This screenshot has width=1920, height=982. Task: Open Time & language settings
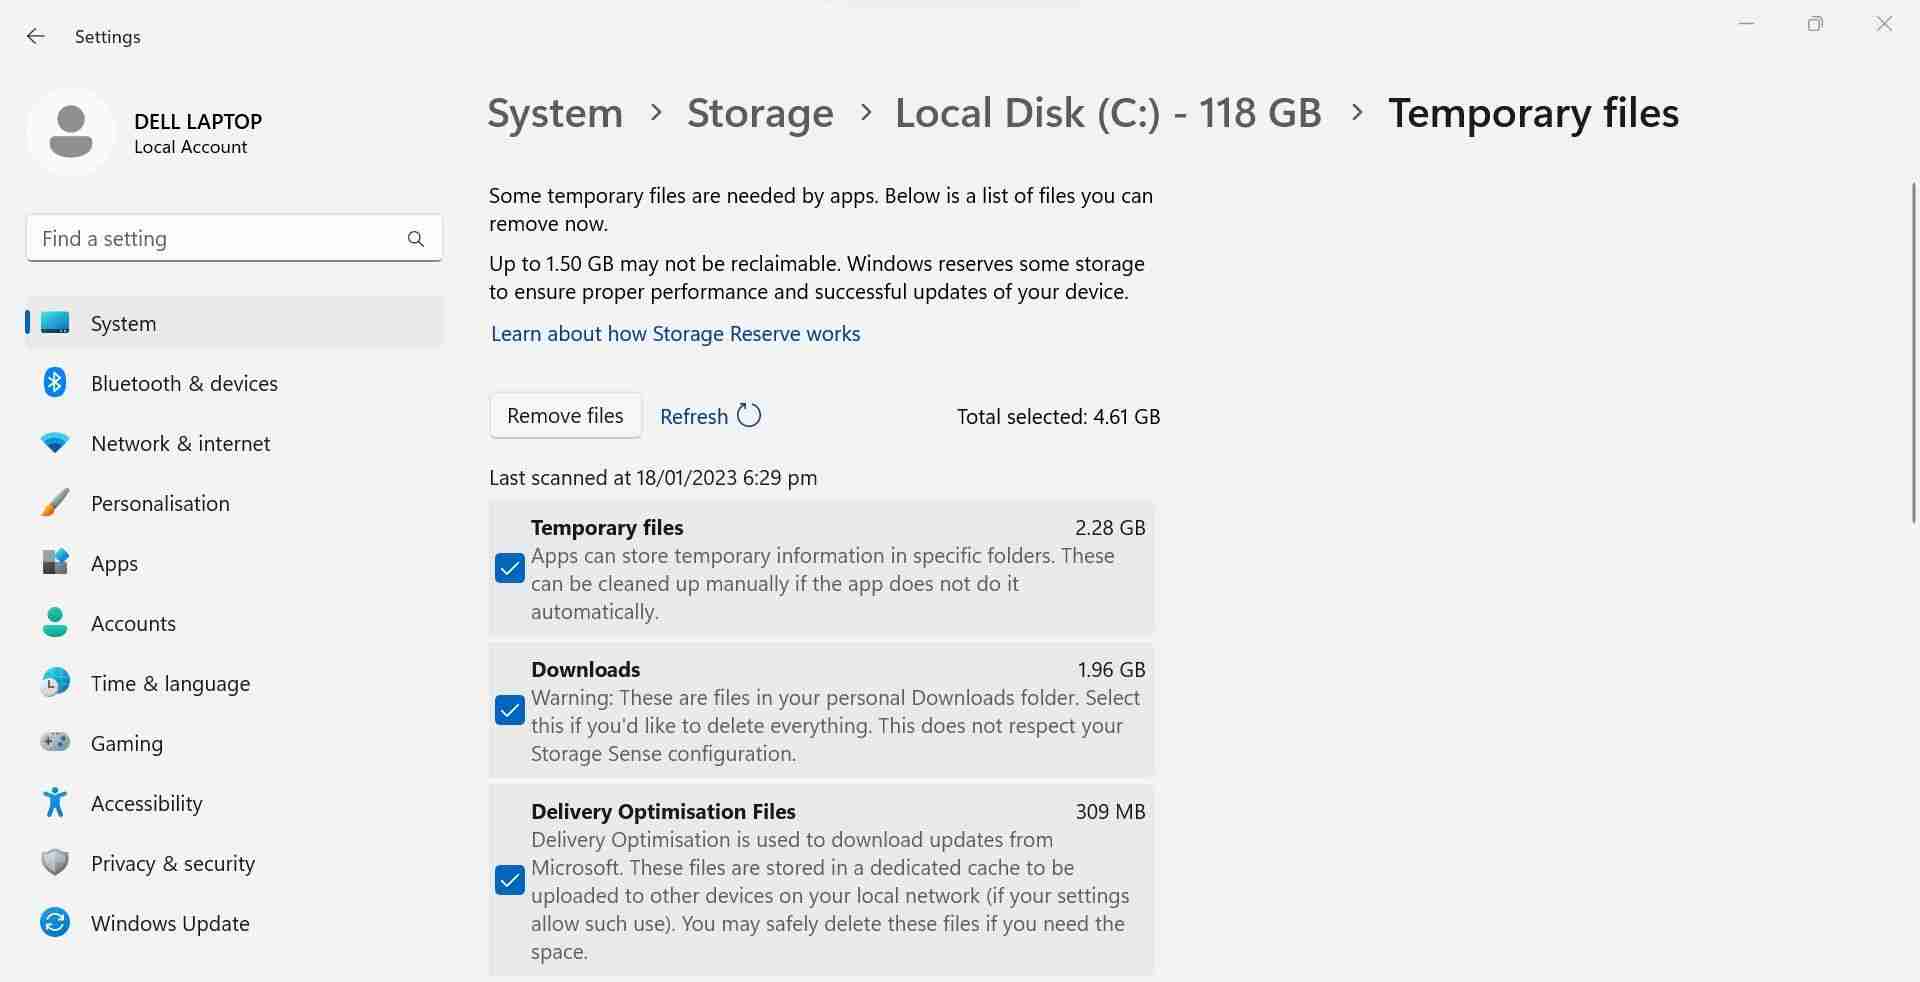pos(170,683)
